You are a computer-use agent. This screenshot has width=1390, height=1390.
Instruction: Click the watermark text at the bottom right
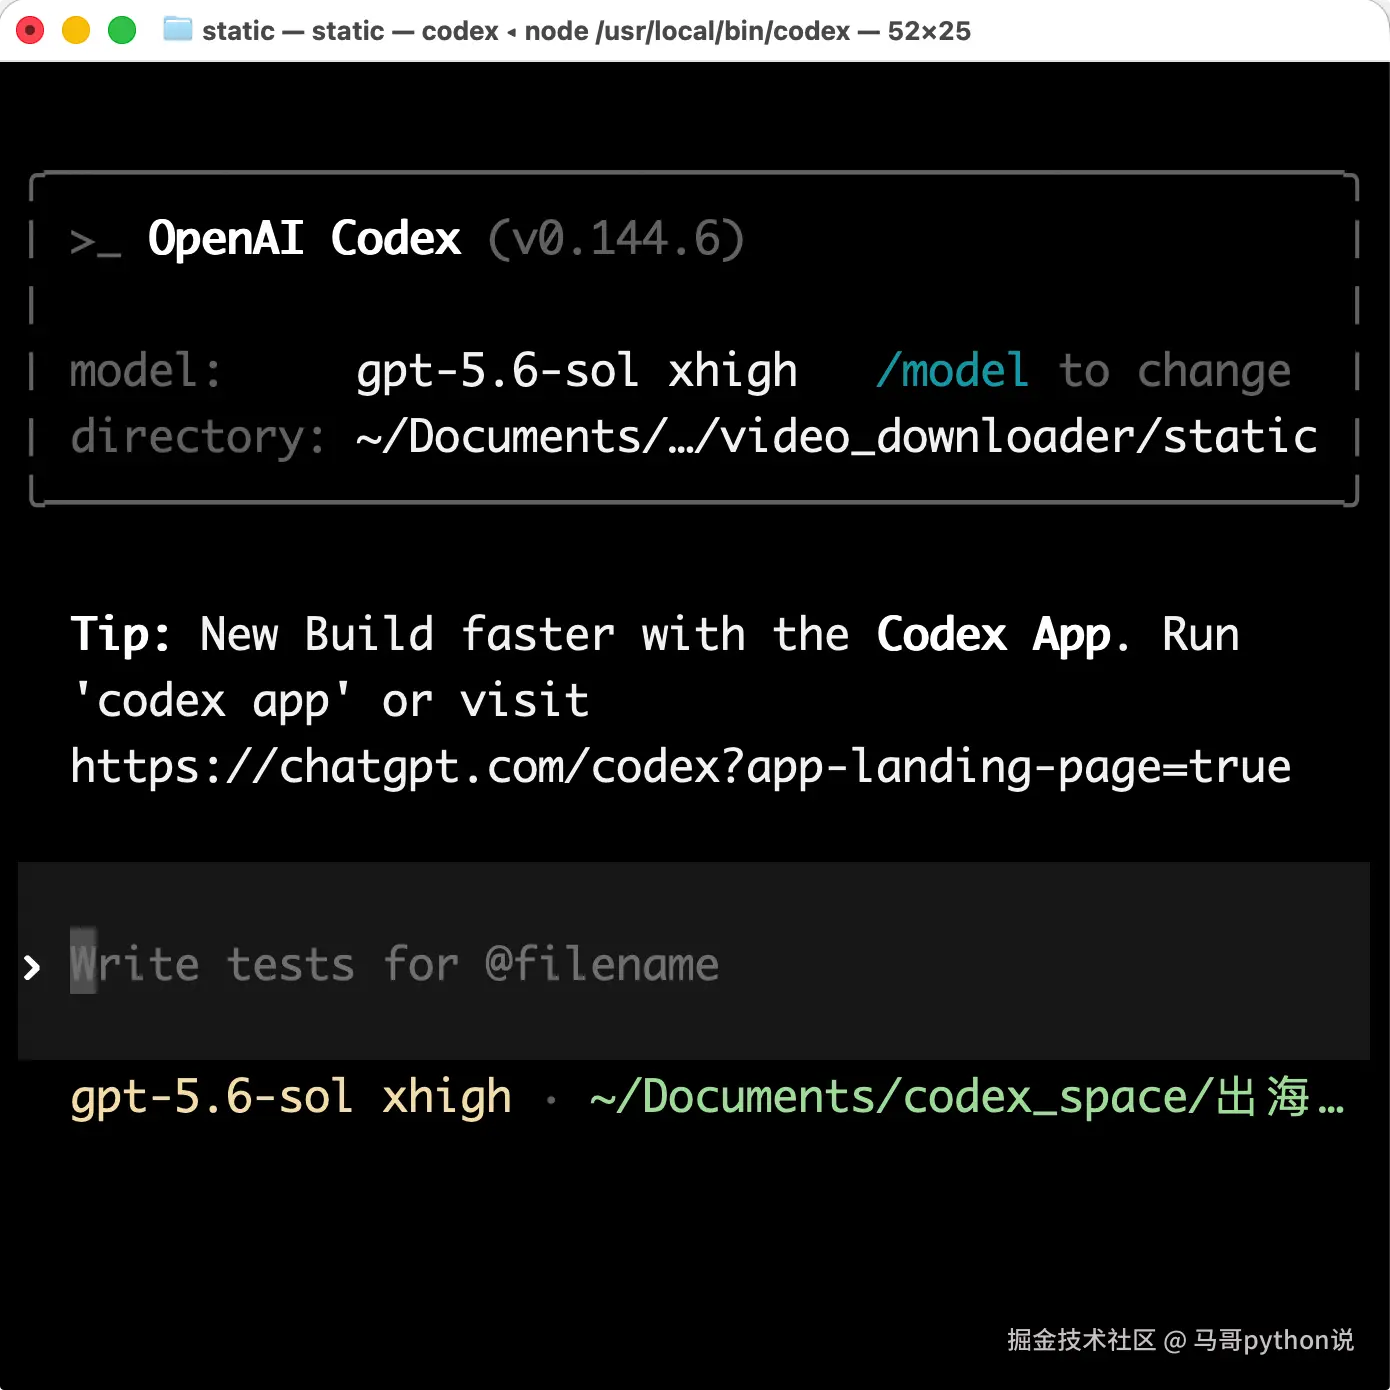(x=1180, y=1340)
